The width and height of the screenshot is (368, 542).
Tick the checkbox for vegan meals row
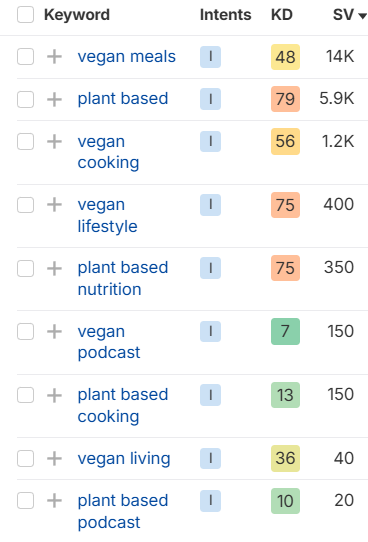[26, 57]
